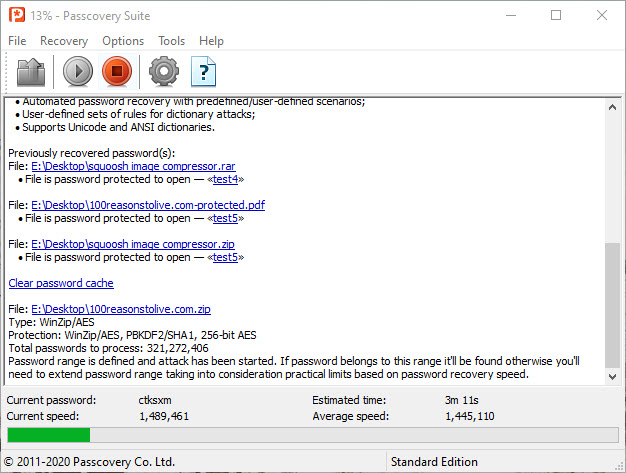The width and height of the screenshot is (626, 473).
Task: Click the current speed value 1,489,461
Action: (164, 416)
